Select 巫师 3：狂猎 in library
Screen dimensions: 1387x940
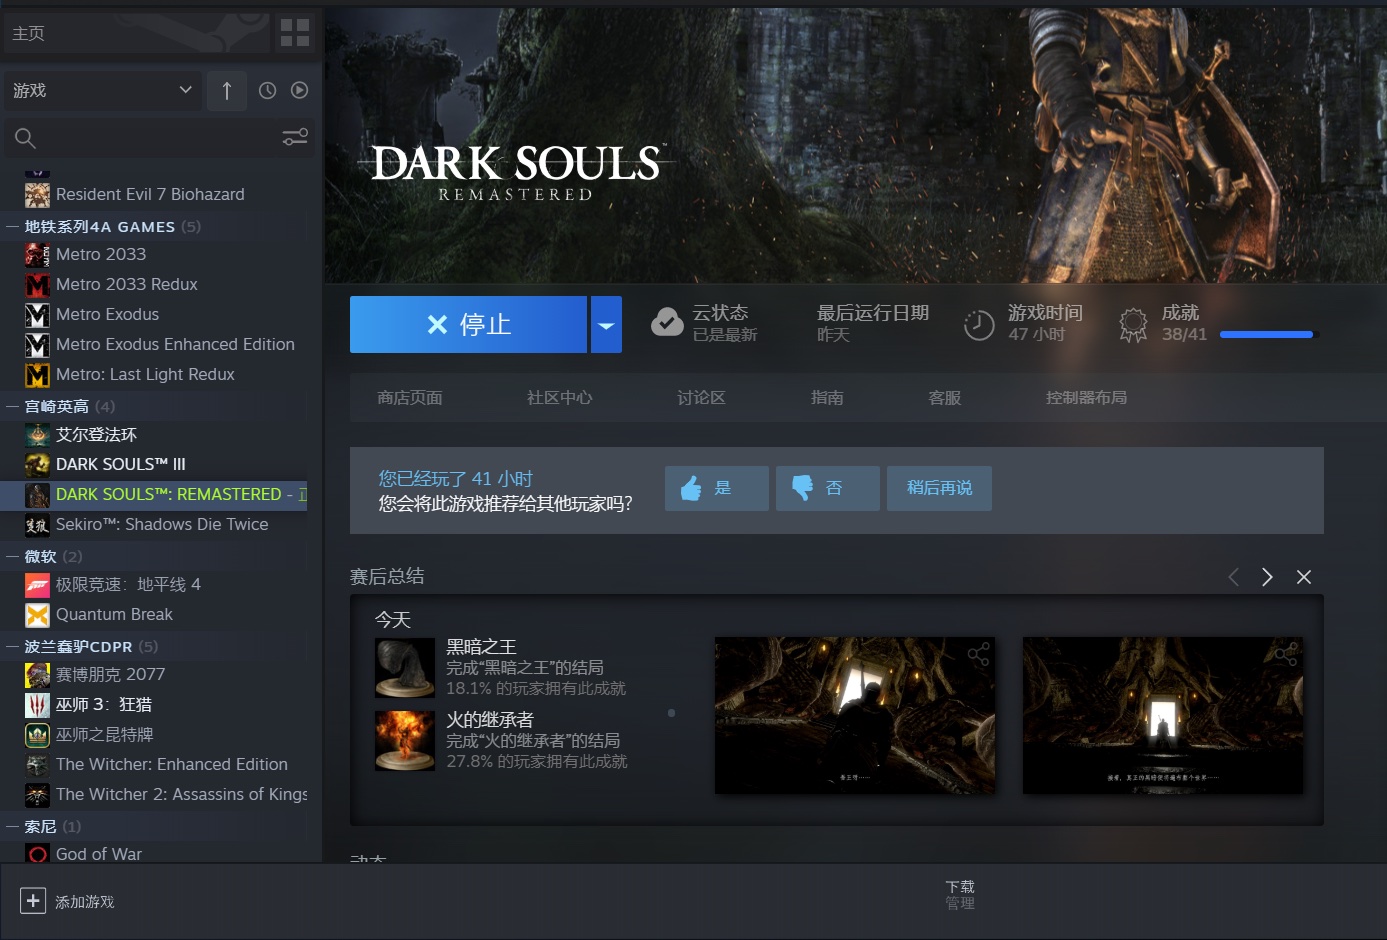104,704
